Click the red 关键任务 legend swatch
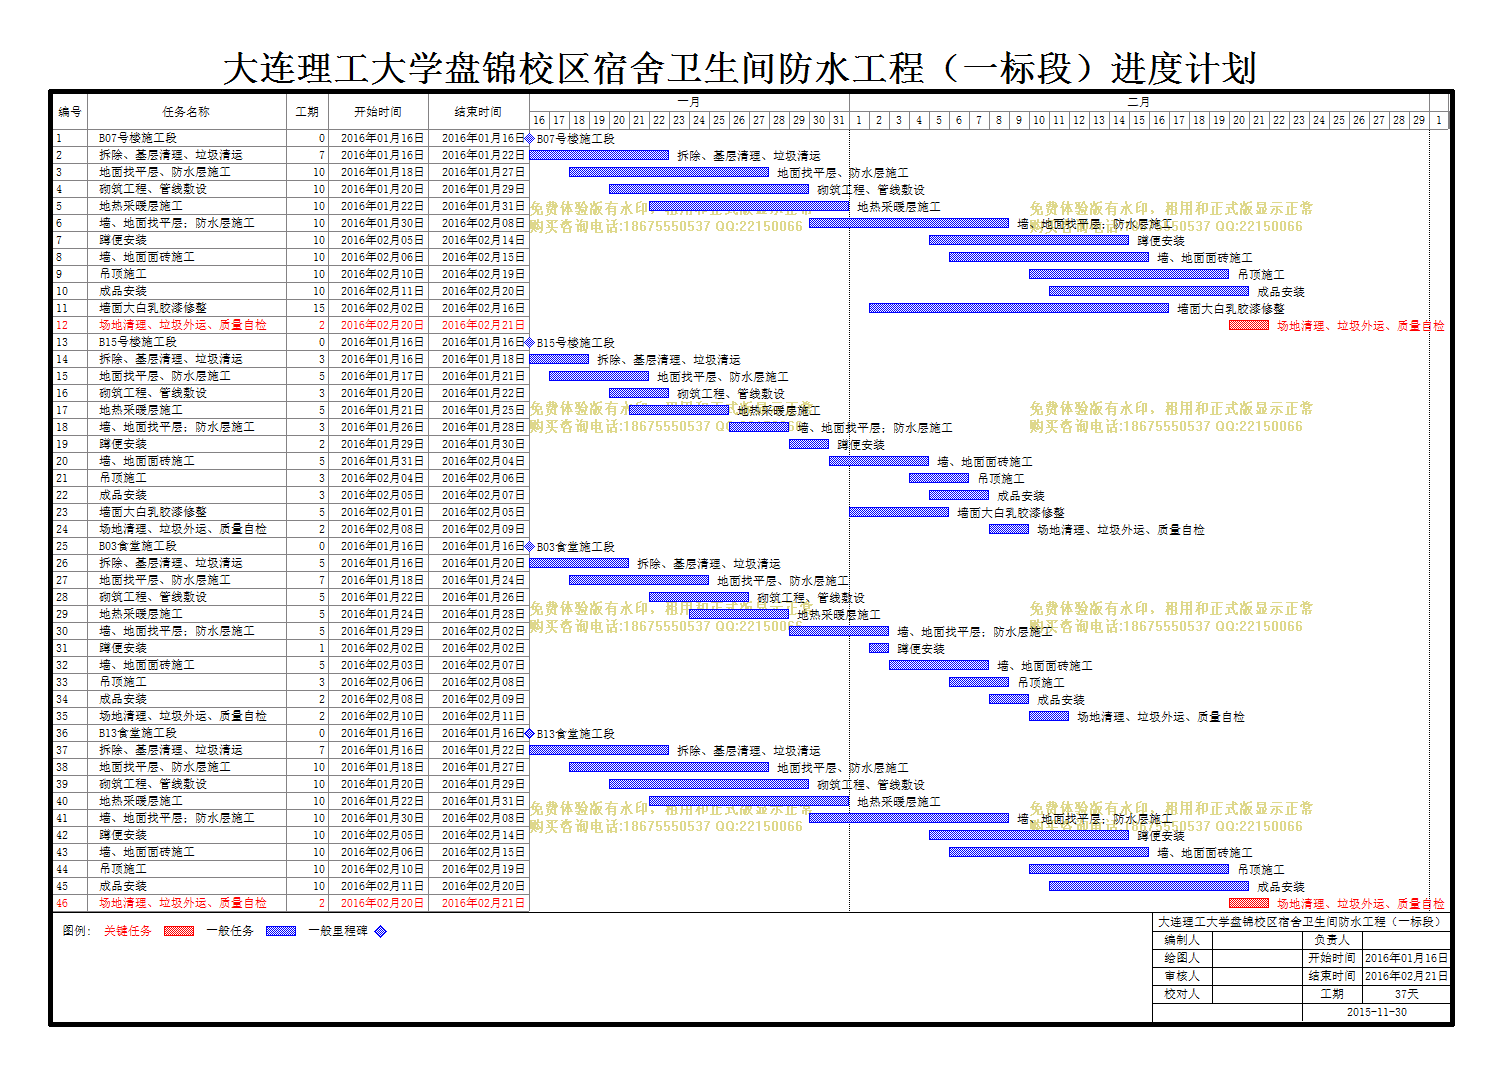 click(x=179, y=931)
